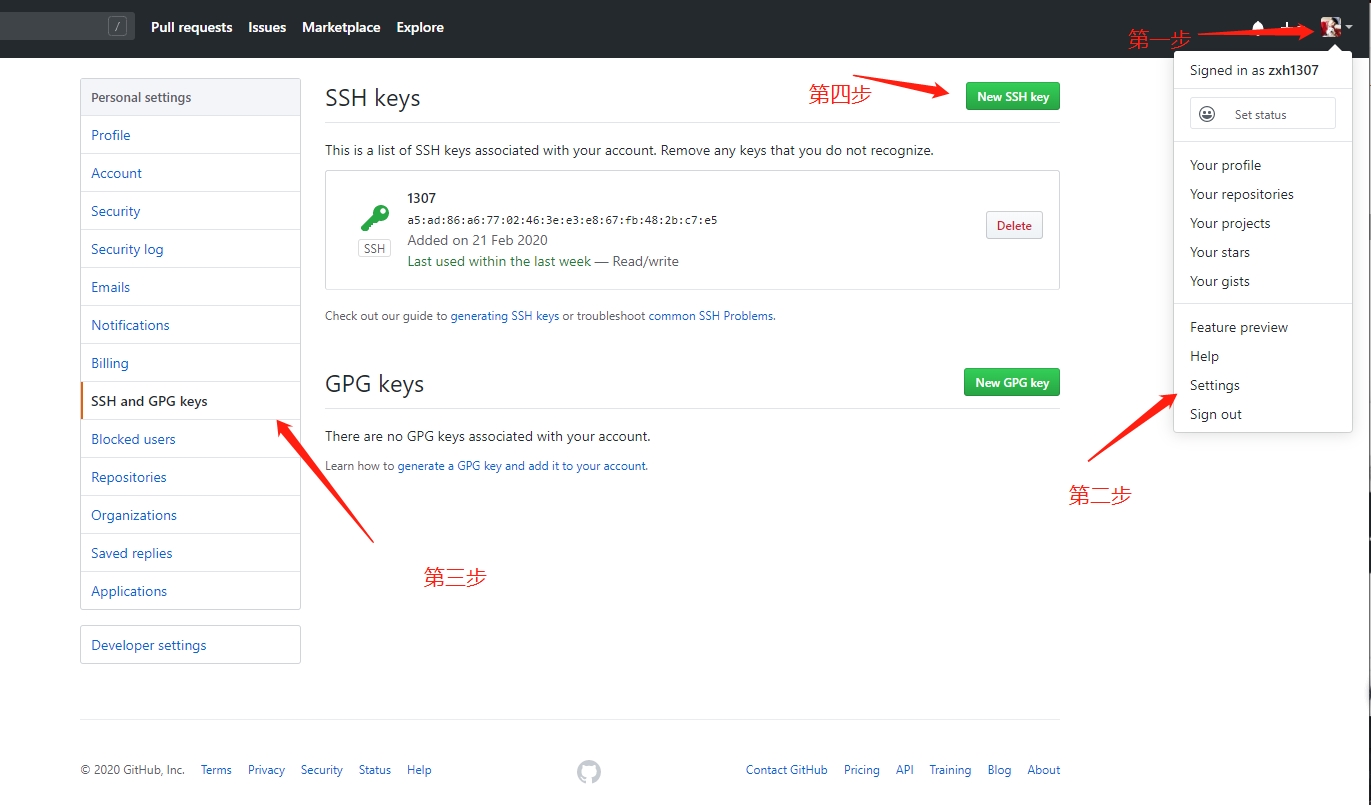Click the SSH key title 1307

click(422, 198)
